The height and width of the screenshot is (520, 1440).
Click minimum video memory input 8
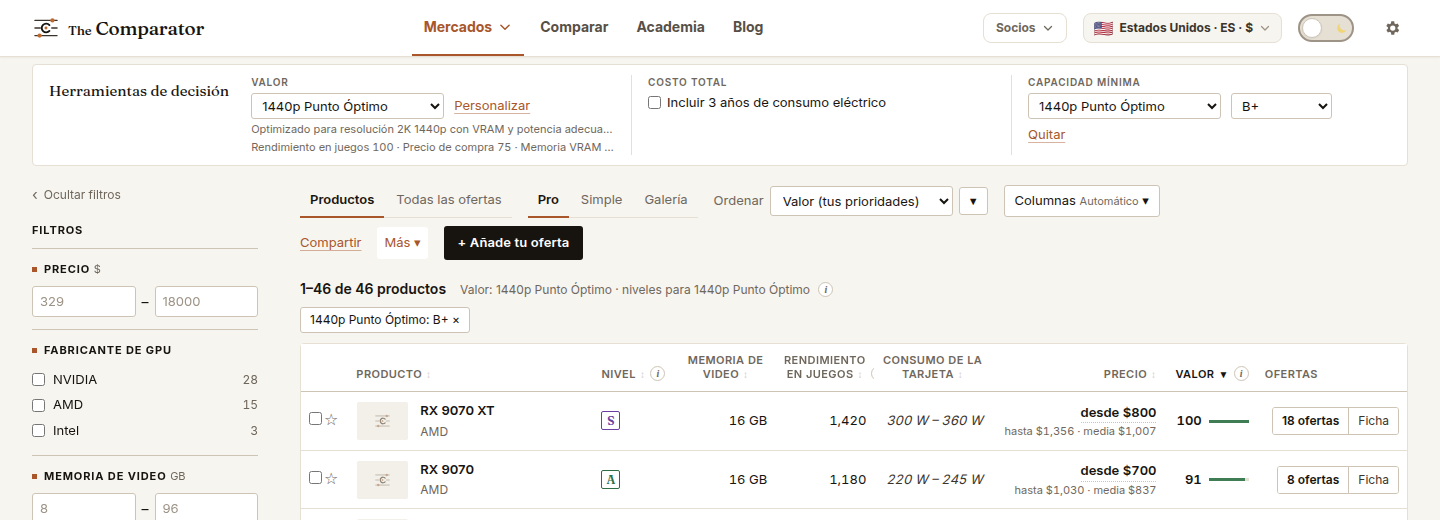pos(84,507)
